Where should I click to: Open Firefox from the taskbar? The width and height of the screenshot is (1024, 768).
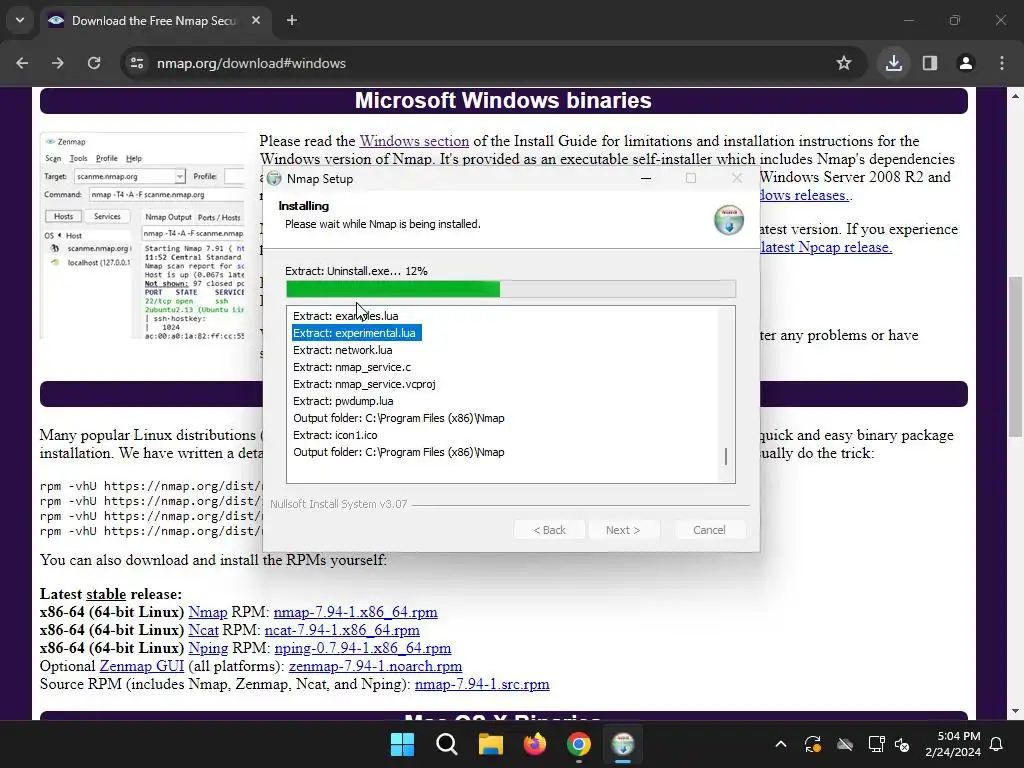coord(535,744)
